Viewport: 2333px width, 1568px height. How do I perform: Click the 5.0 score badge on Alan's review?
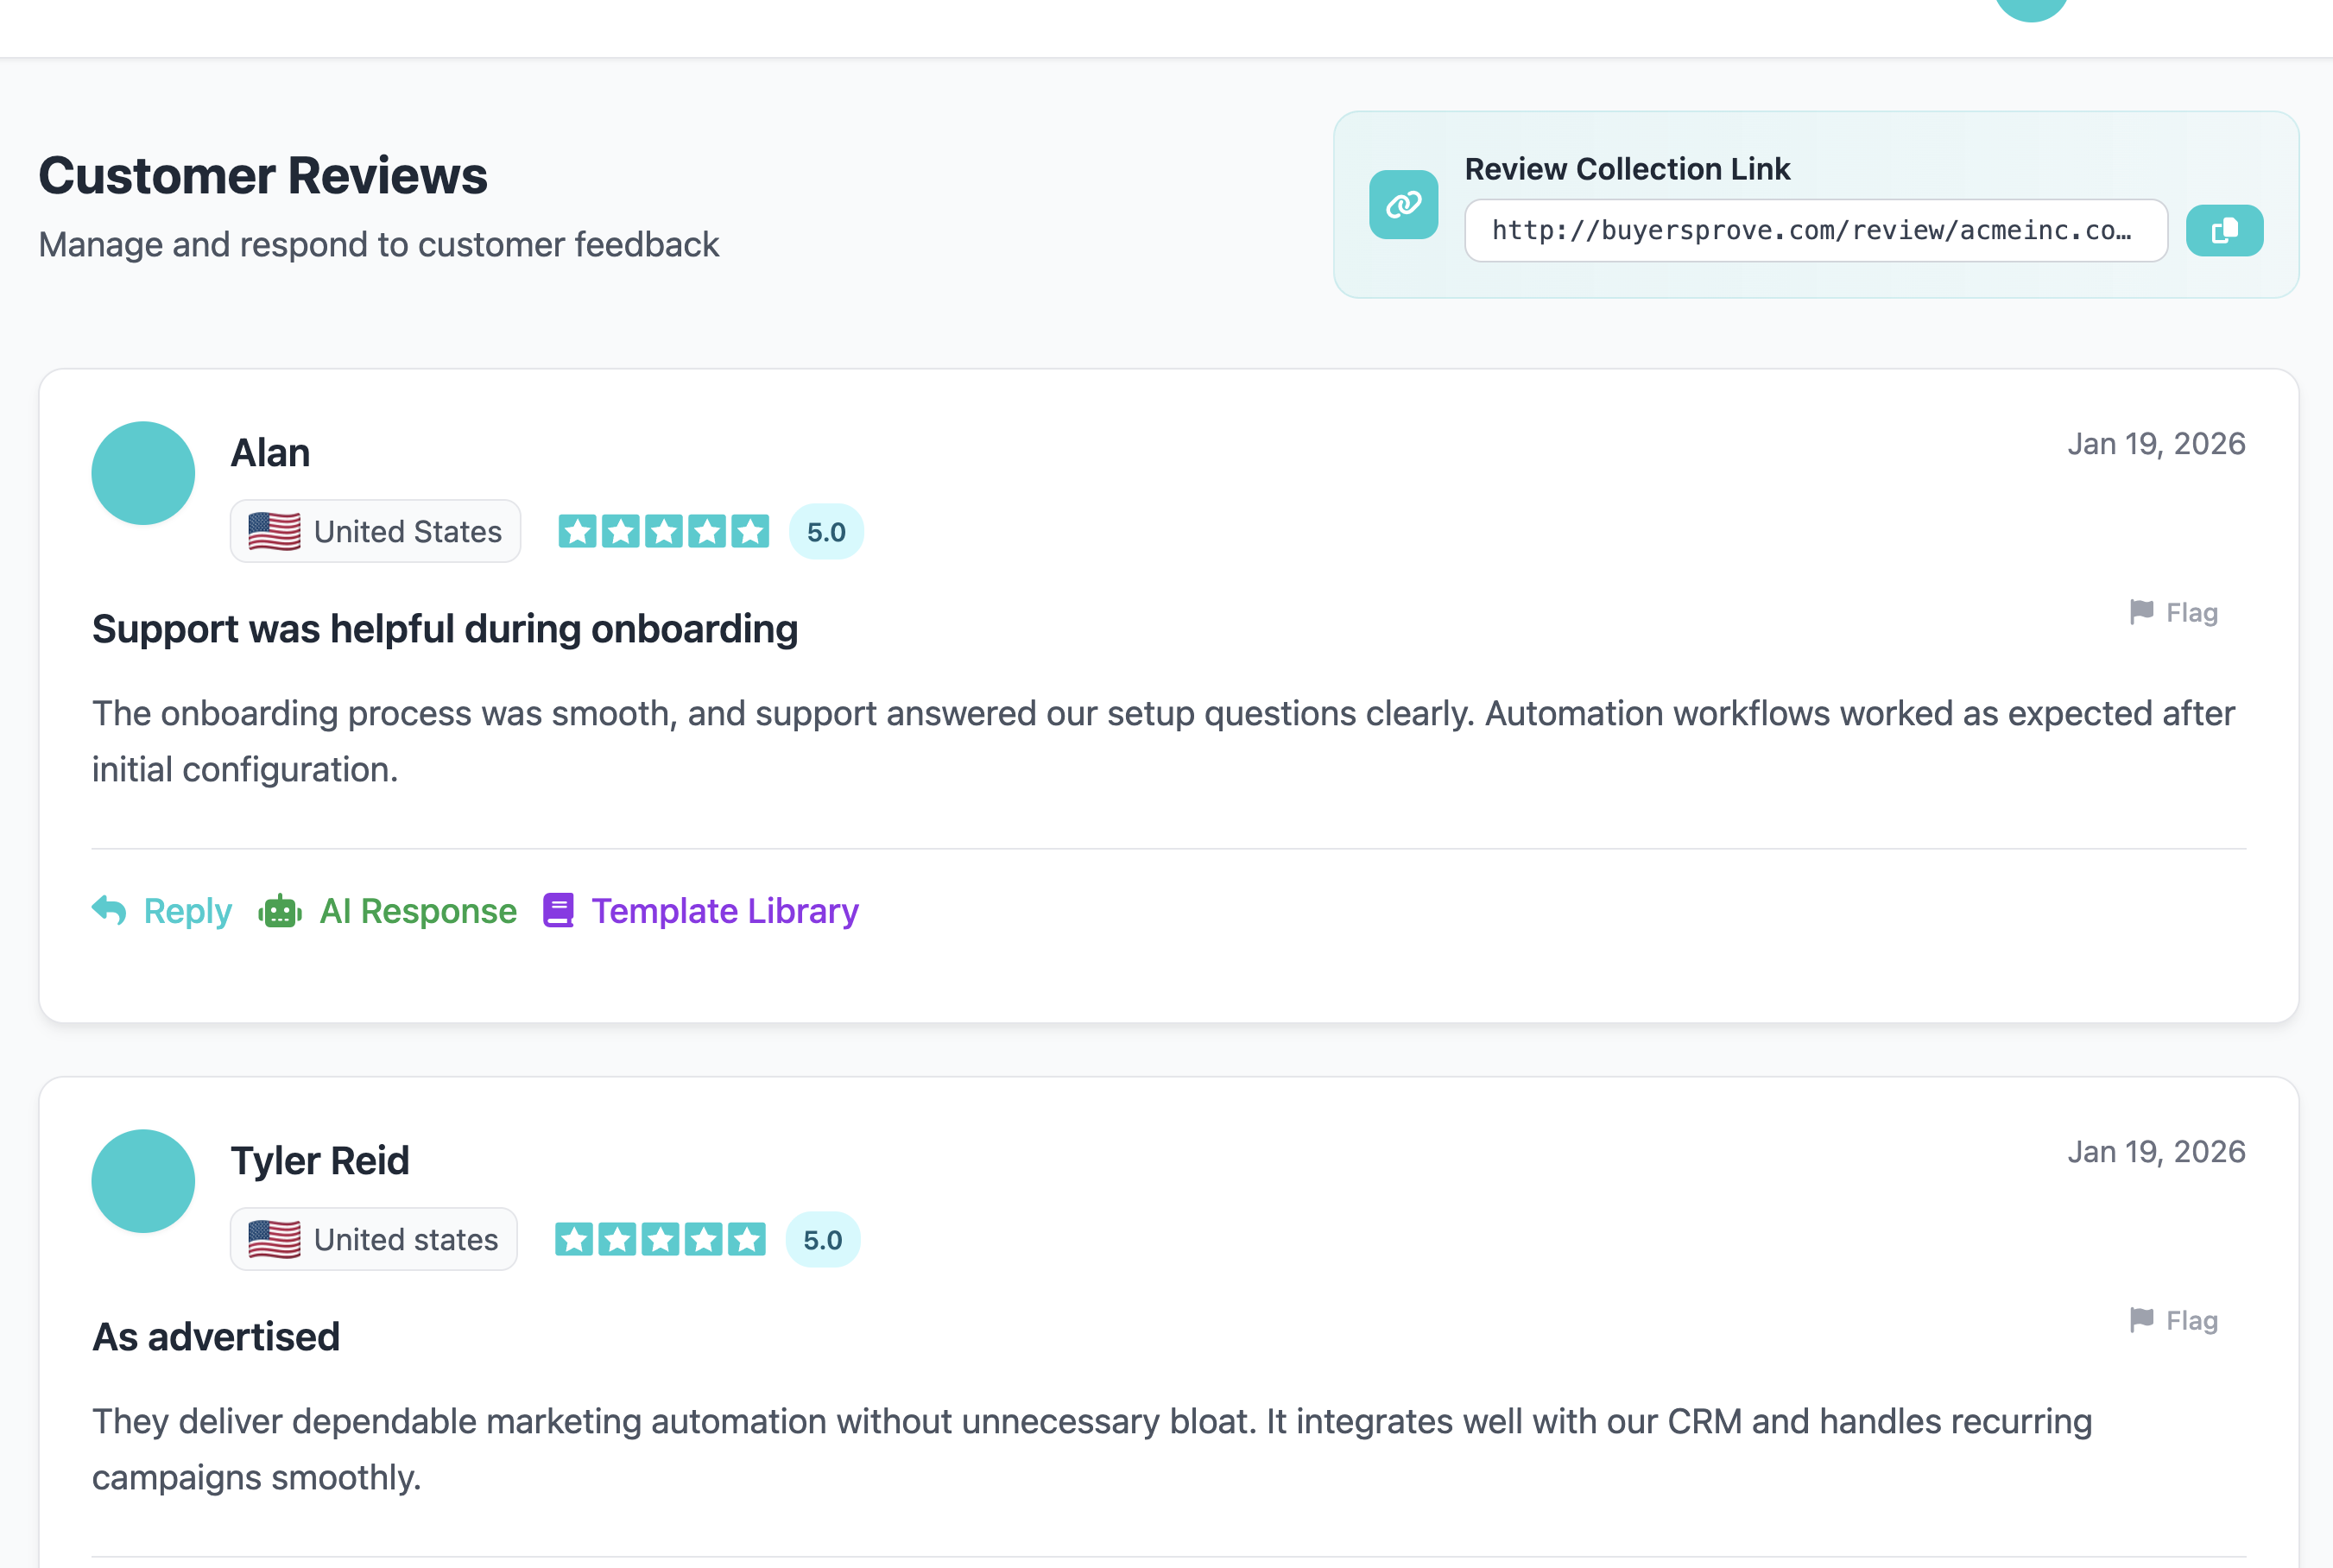coord(826,532)
